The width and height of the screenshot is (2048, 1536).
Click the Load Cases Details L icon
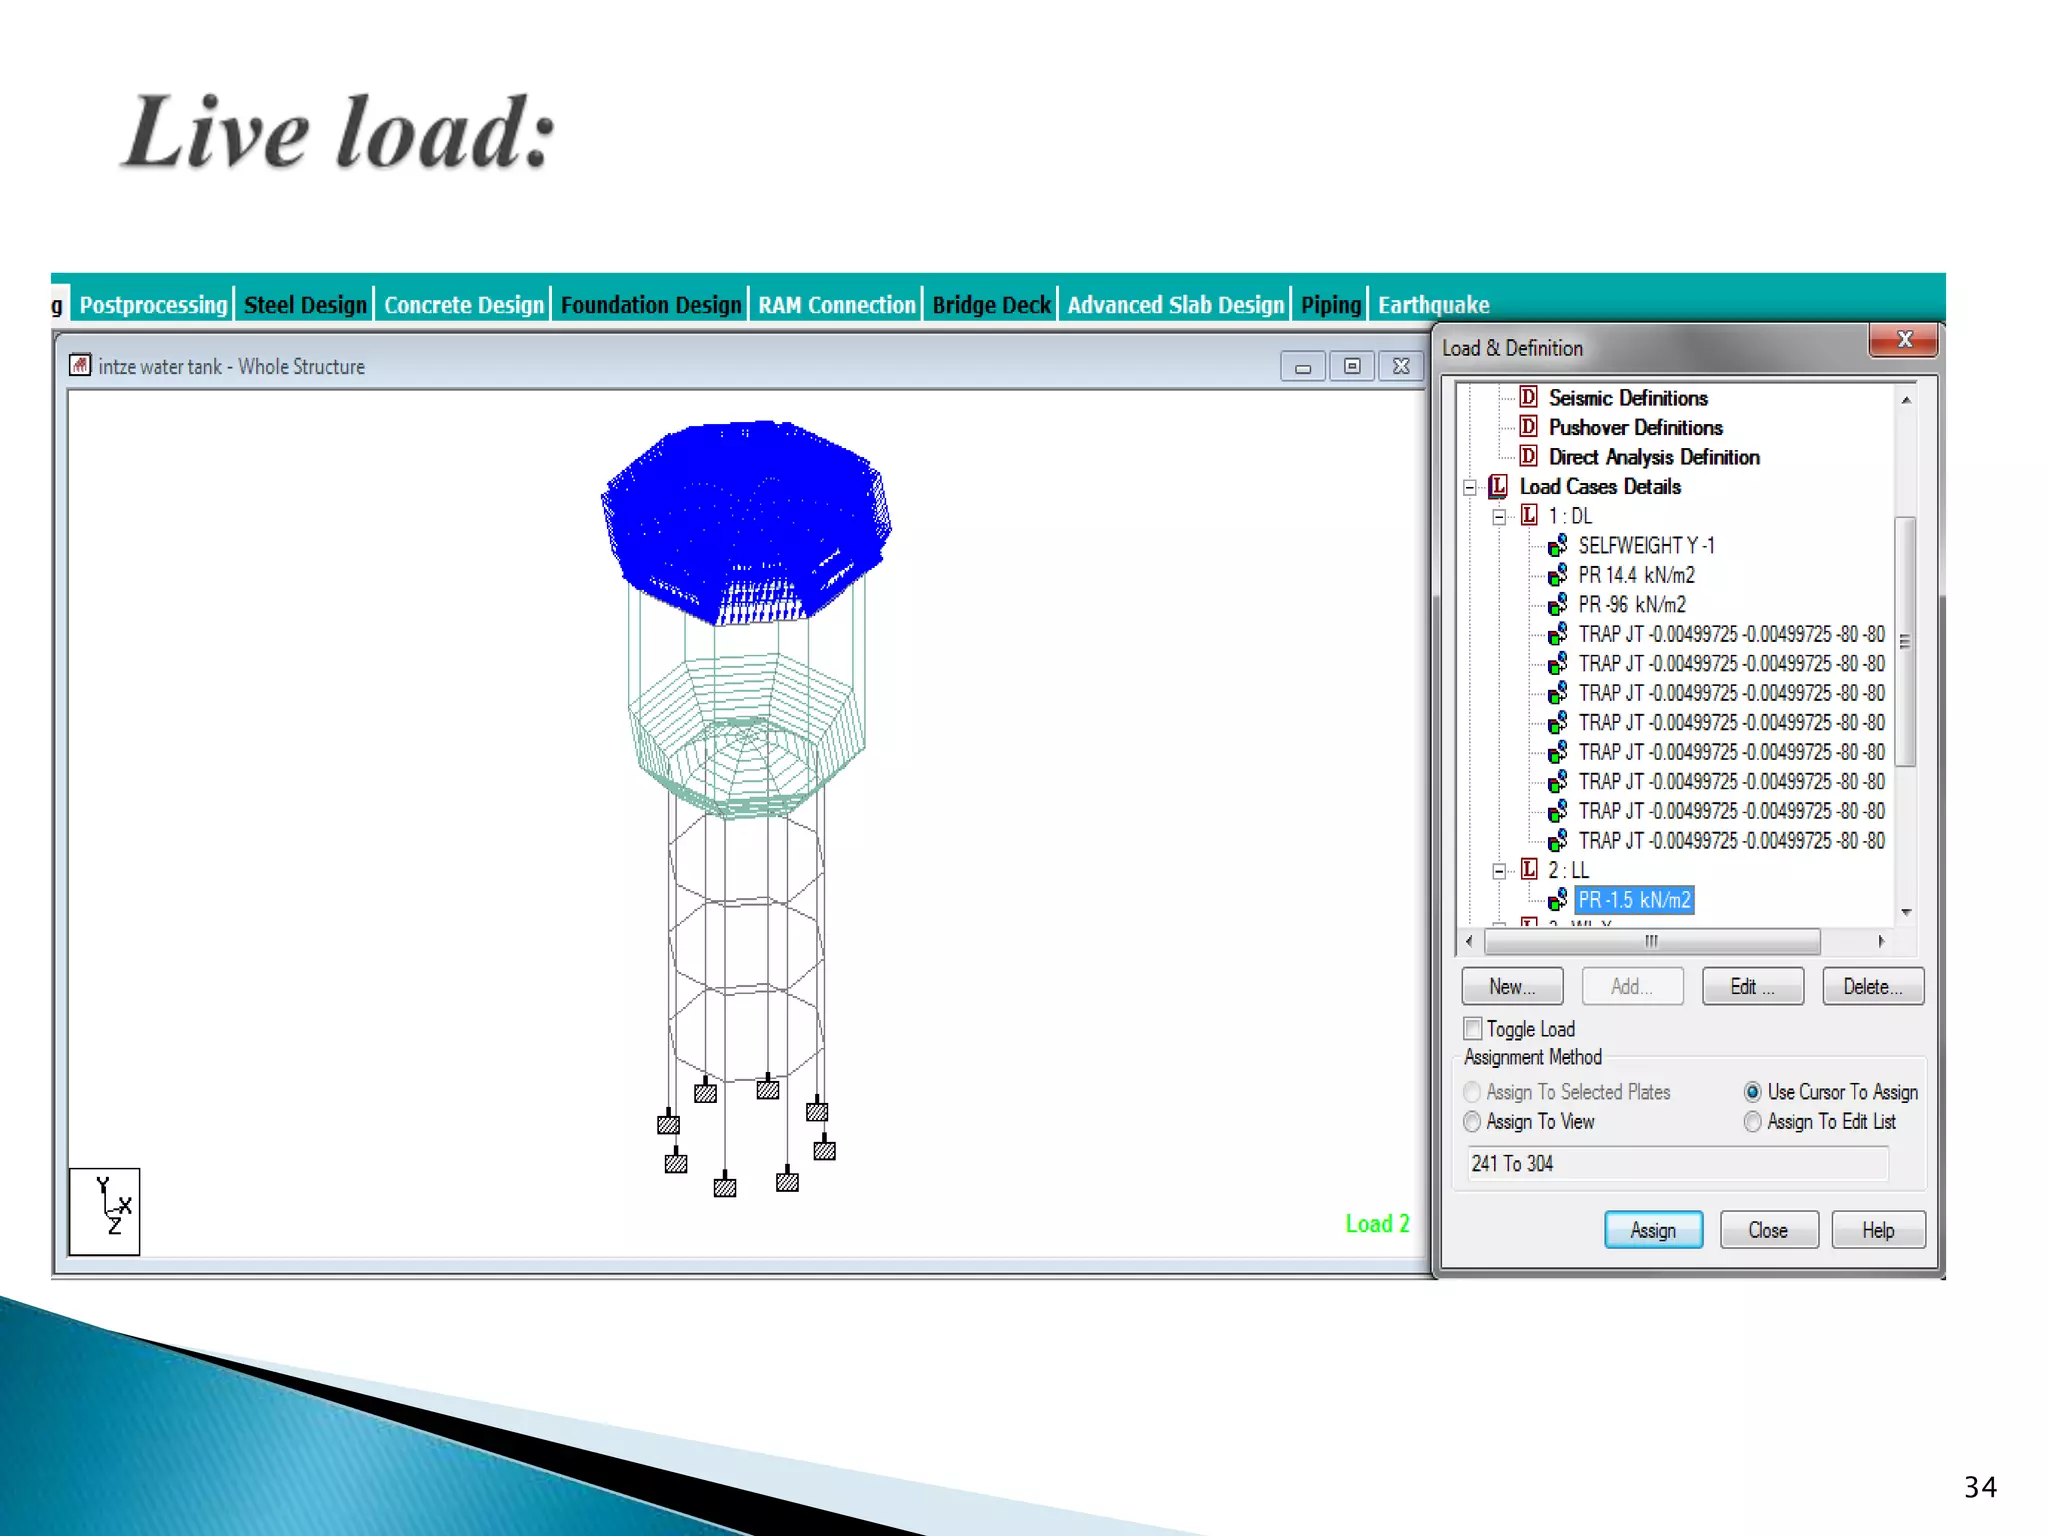click(1498, 486)
